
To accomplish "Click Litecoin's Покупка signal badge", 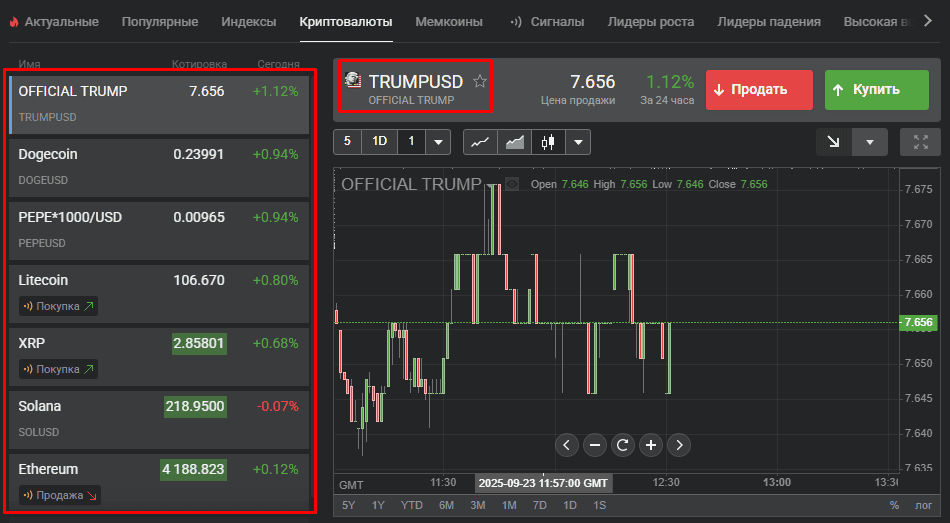I will 58,307.
